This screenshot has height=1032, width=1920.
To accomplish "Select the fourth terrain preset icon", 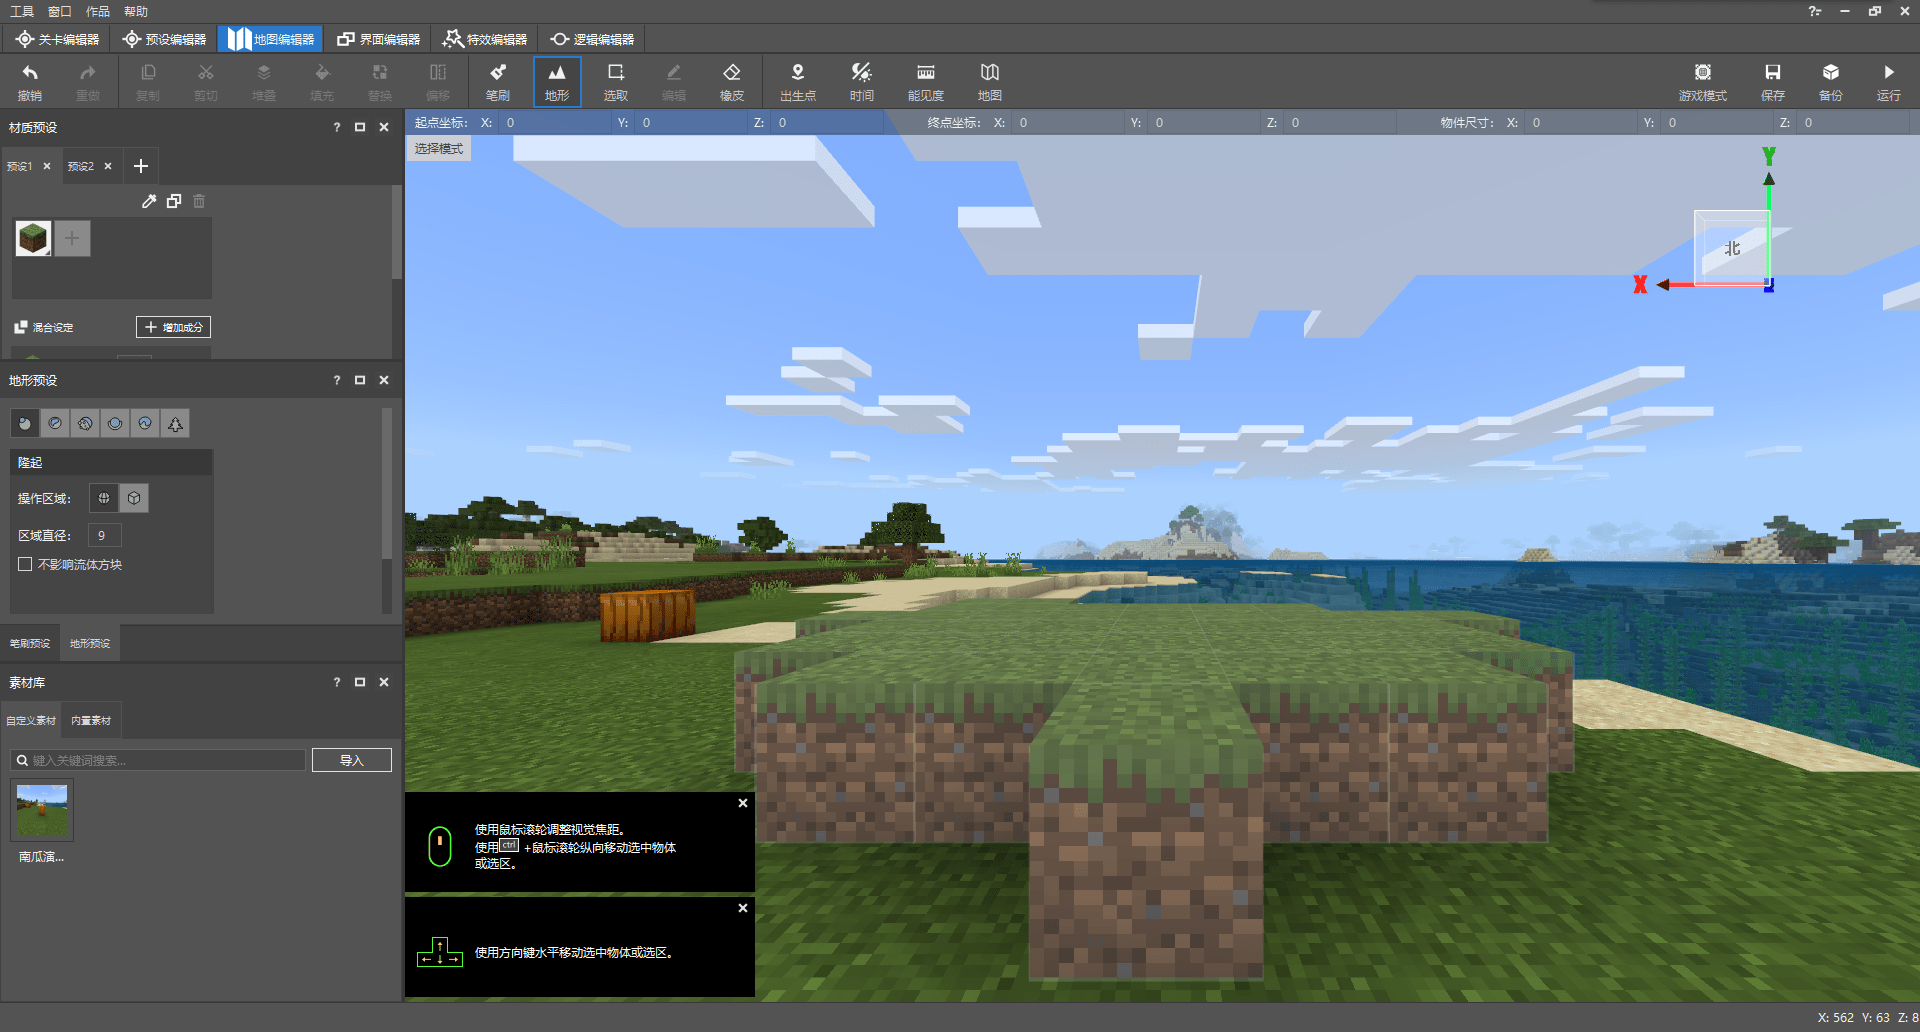I will [115, 424].
